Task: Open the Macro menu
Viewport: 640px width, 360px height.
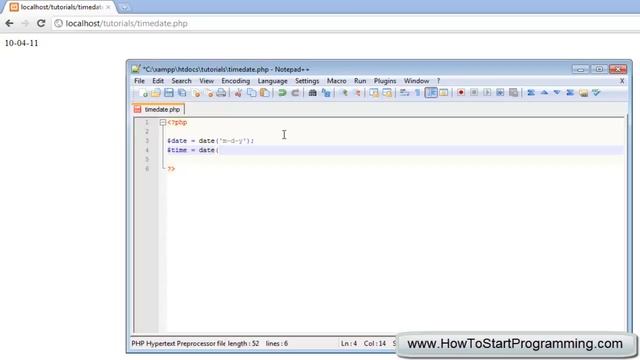Action: point(336,81)
